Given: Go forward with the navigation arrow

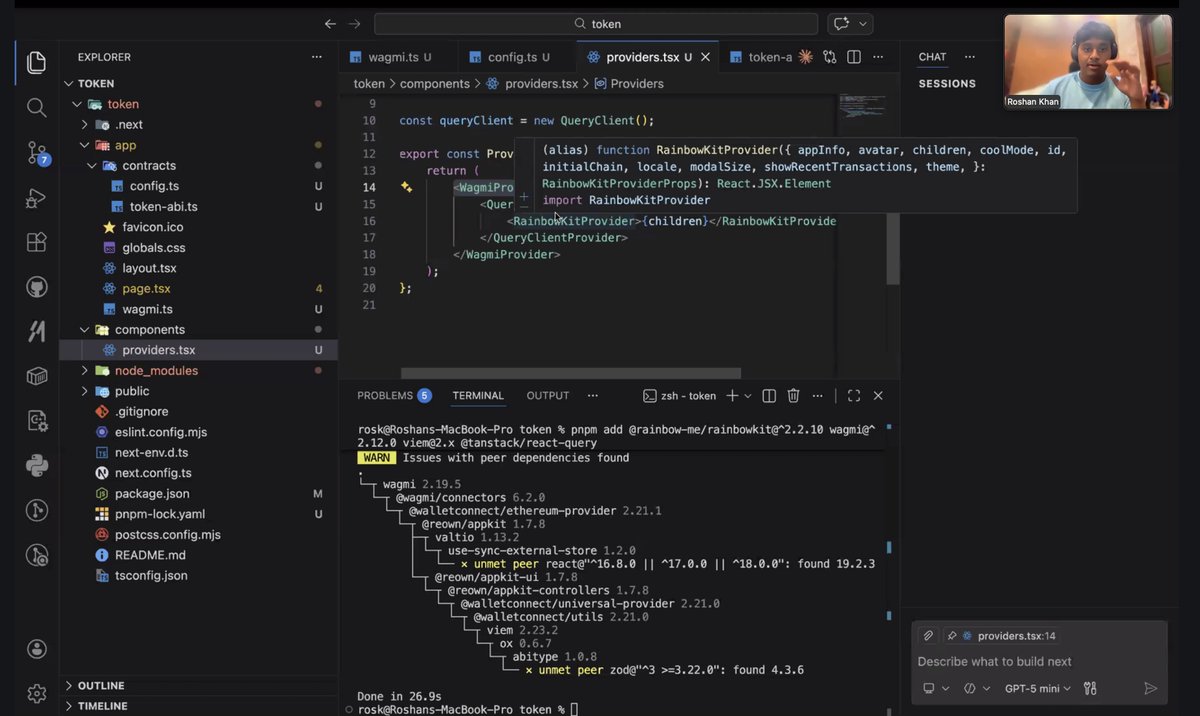Looking at the screenshot, I should click(x=354, y=23).
